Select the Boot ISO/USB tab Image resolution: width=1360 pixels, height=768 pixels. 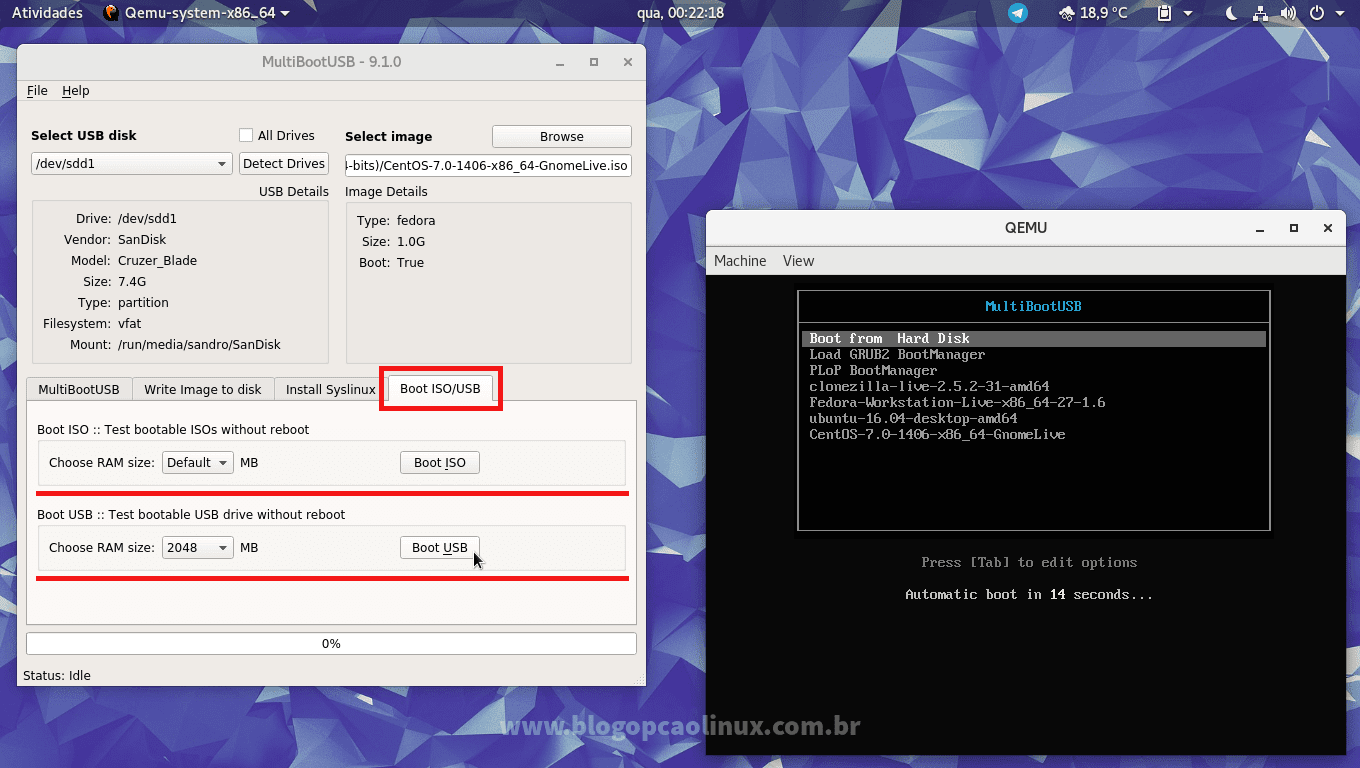pyautogui.click(x=440, y=388)
